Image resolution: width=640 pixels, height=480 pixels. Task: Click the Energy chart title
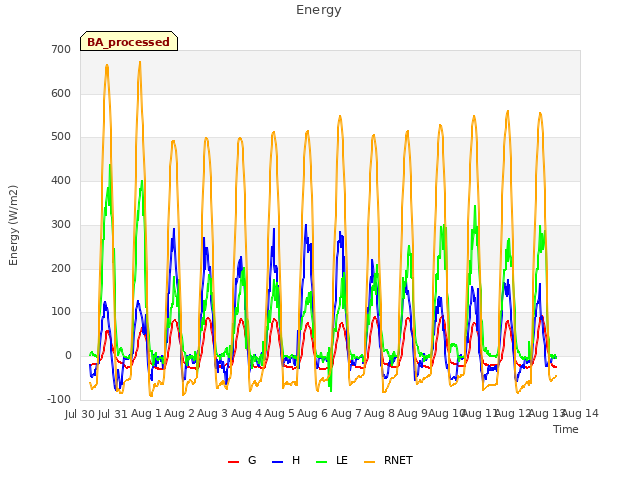(x=319, y=10)
